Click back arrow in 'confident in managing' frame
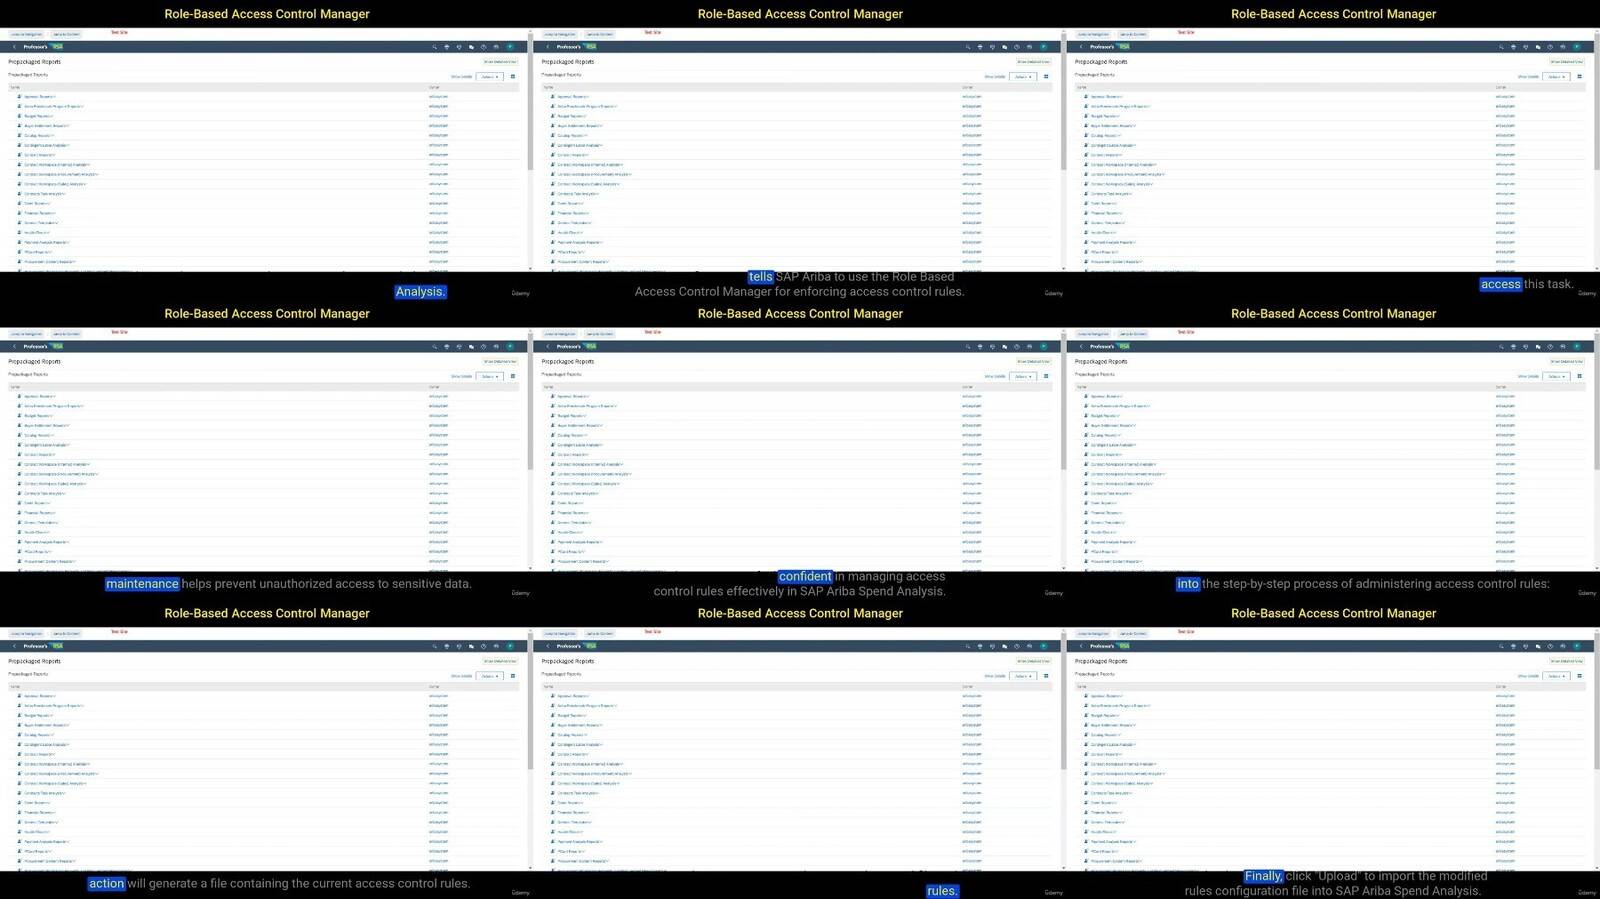 point(548,347)
